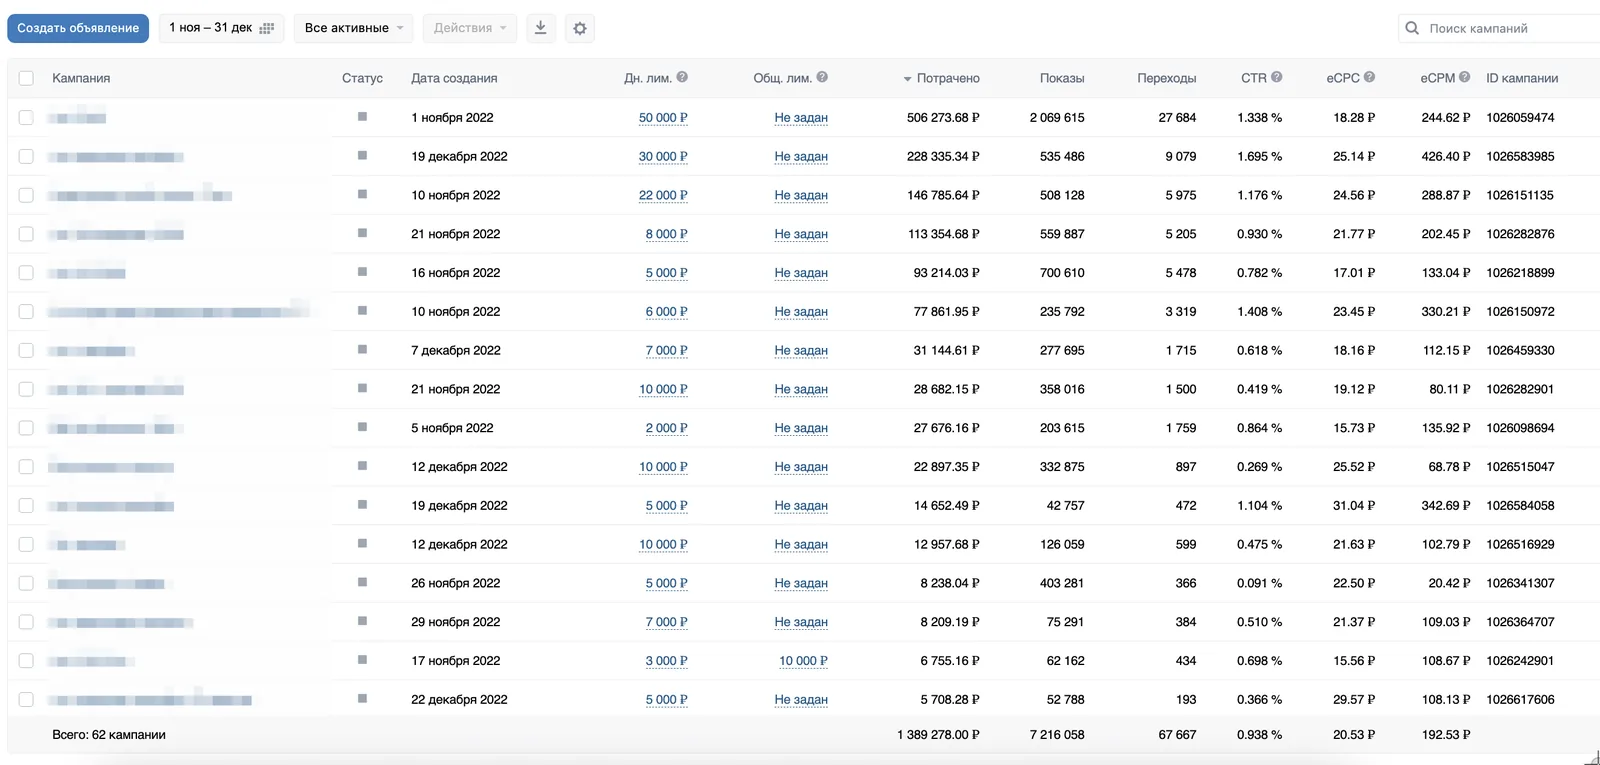
Task: Edit daily limit 50 000 ₽
Action: pyautogui.click(x=663, y=118)
